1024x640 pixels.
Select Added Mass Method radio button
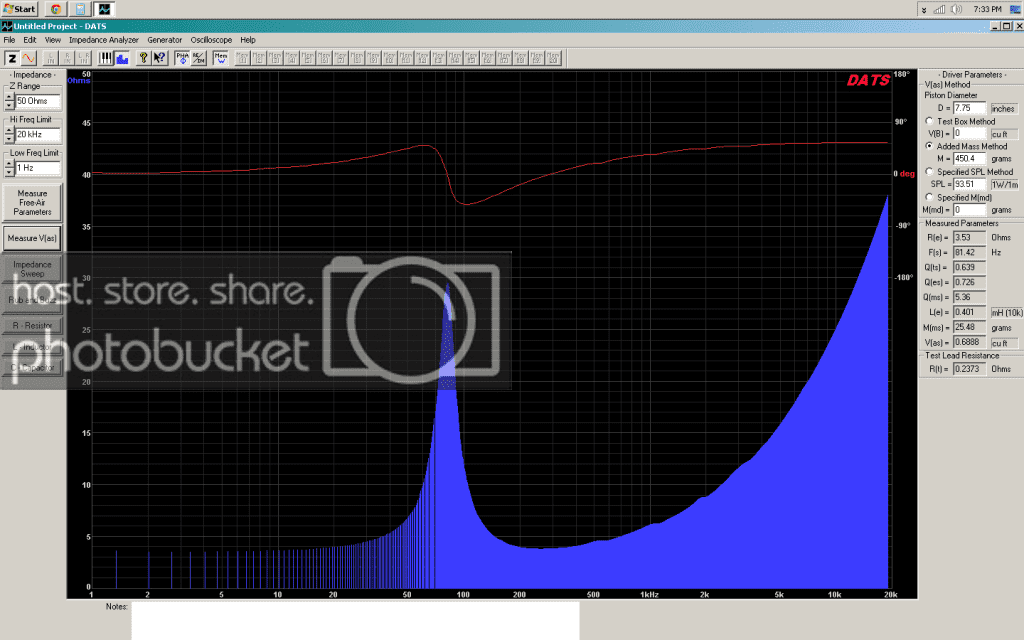point(929,146)
